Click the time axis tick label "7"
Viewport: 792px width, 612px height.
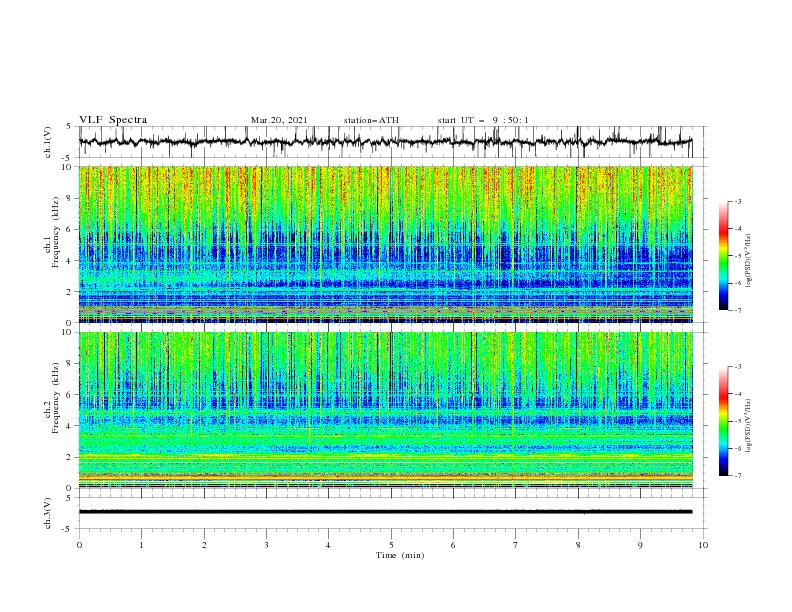515,545
